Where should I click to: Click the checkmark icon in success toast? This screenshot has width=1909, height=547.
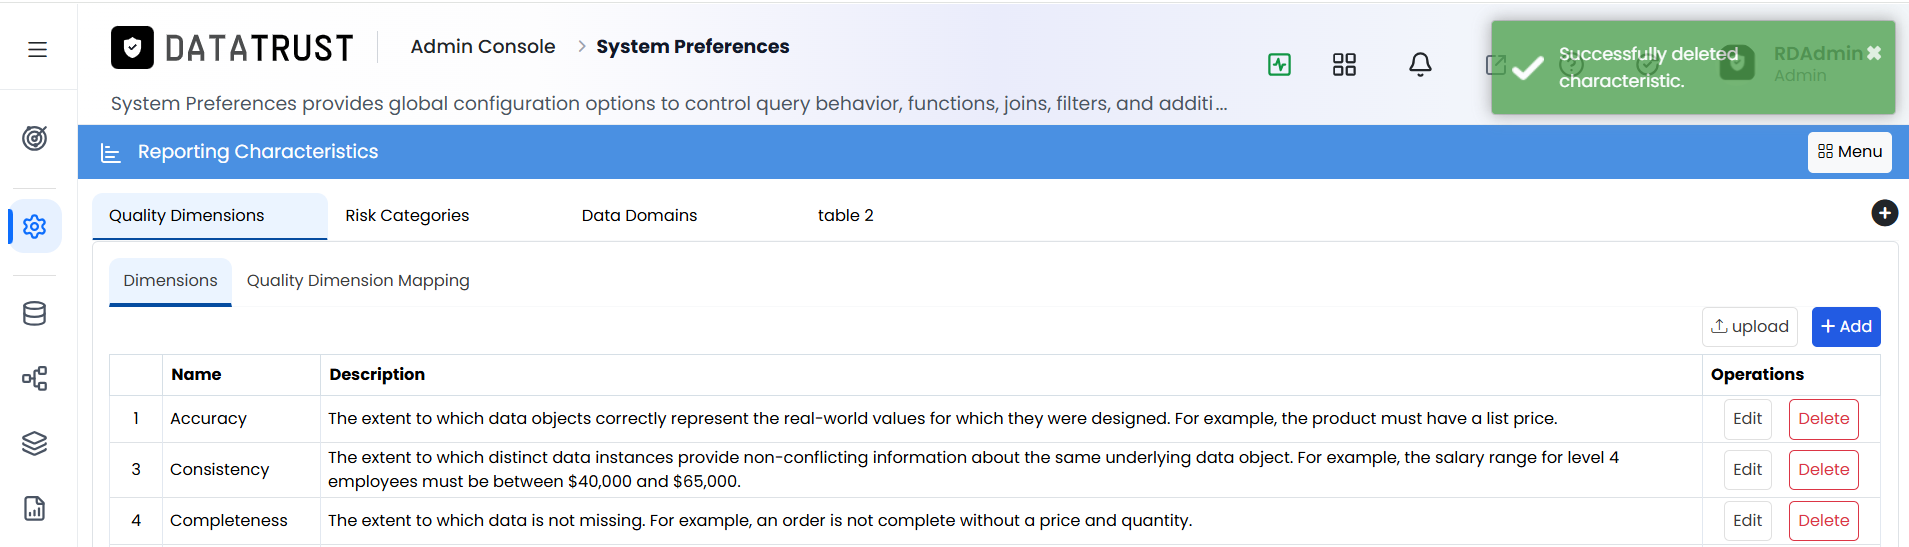click(x=1527, y=68)
